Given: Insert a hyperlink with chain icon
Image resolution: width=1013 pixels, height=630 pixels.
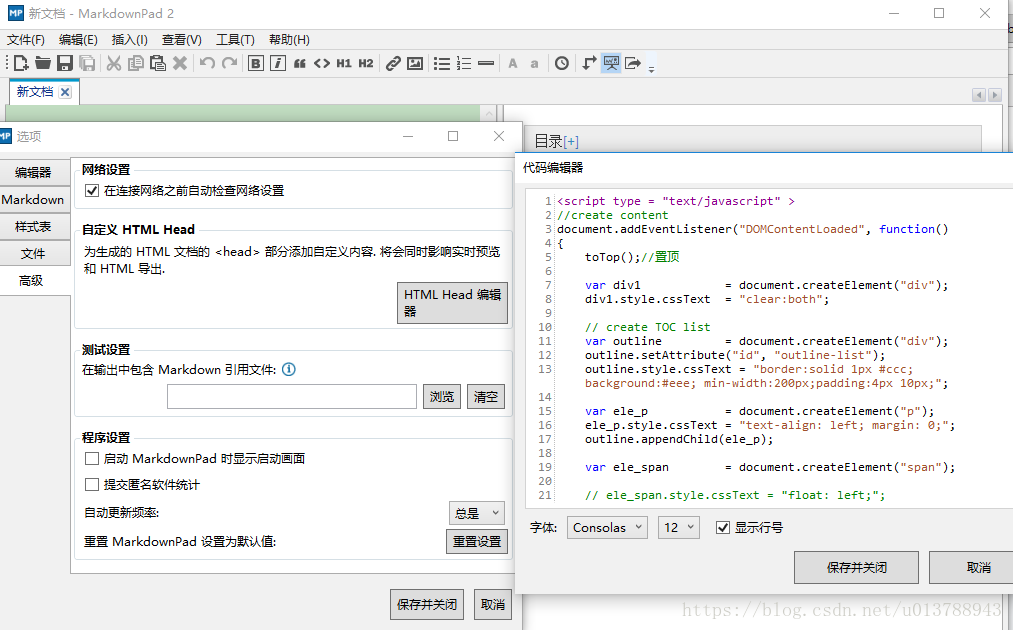Looking at the screenshot, I should coord(393,63).
